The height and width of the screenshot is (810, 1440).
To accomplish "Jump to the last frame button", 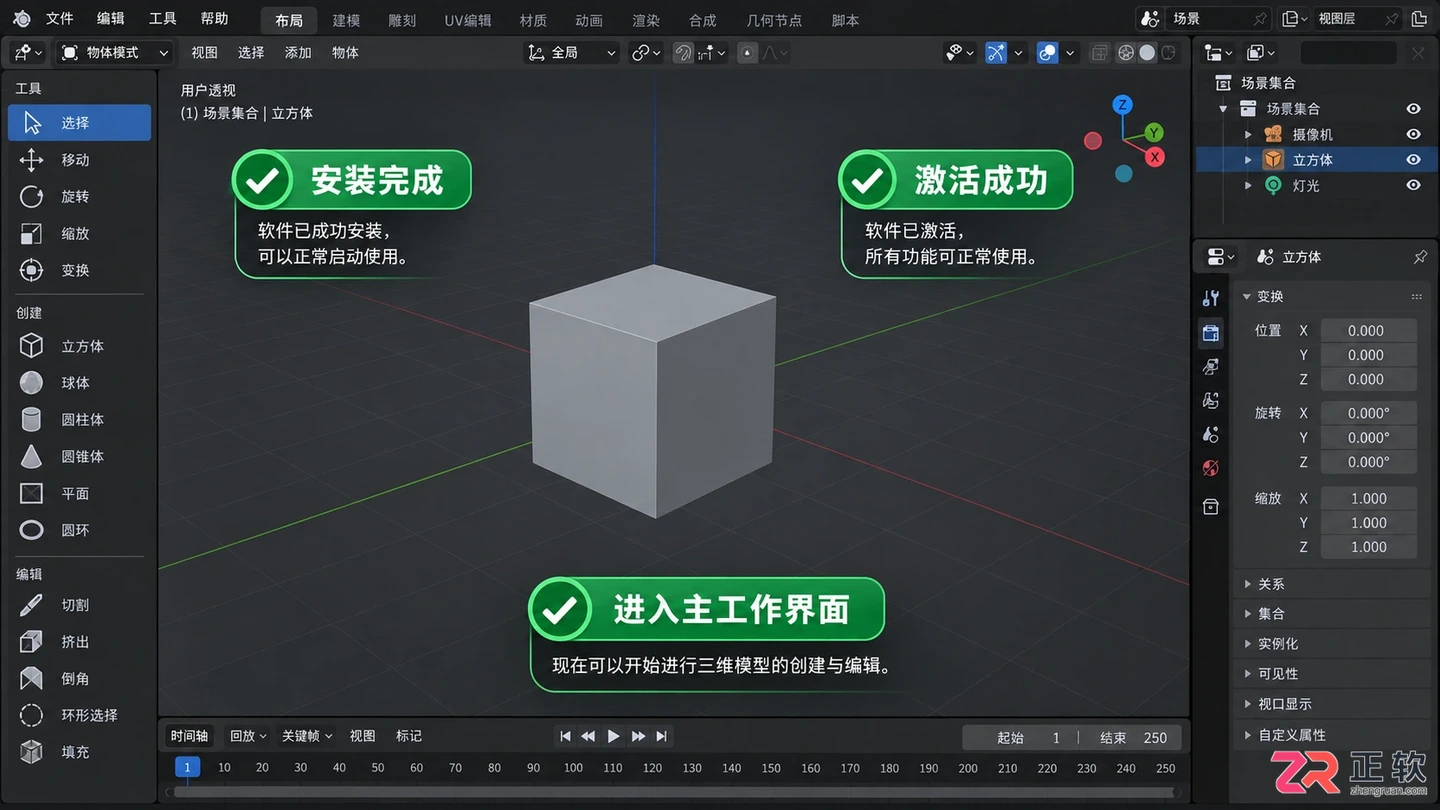I will pyautogui.click(x=661, y=736).
